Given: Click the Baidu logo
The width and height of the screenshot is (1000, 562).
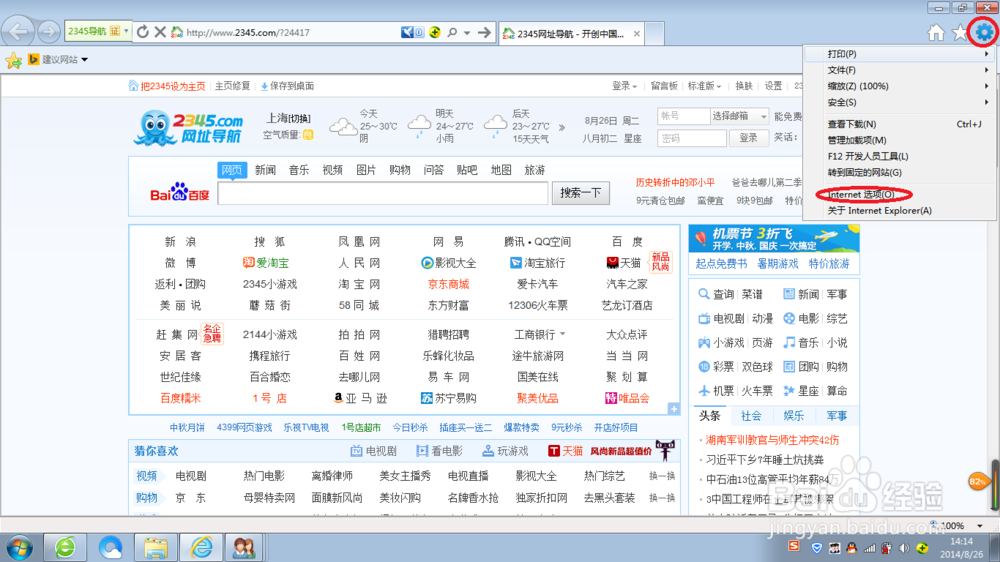Looking at the screenshot, I should point(180,192).
